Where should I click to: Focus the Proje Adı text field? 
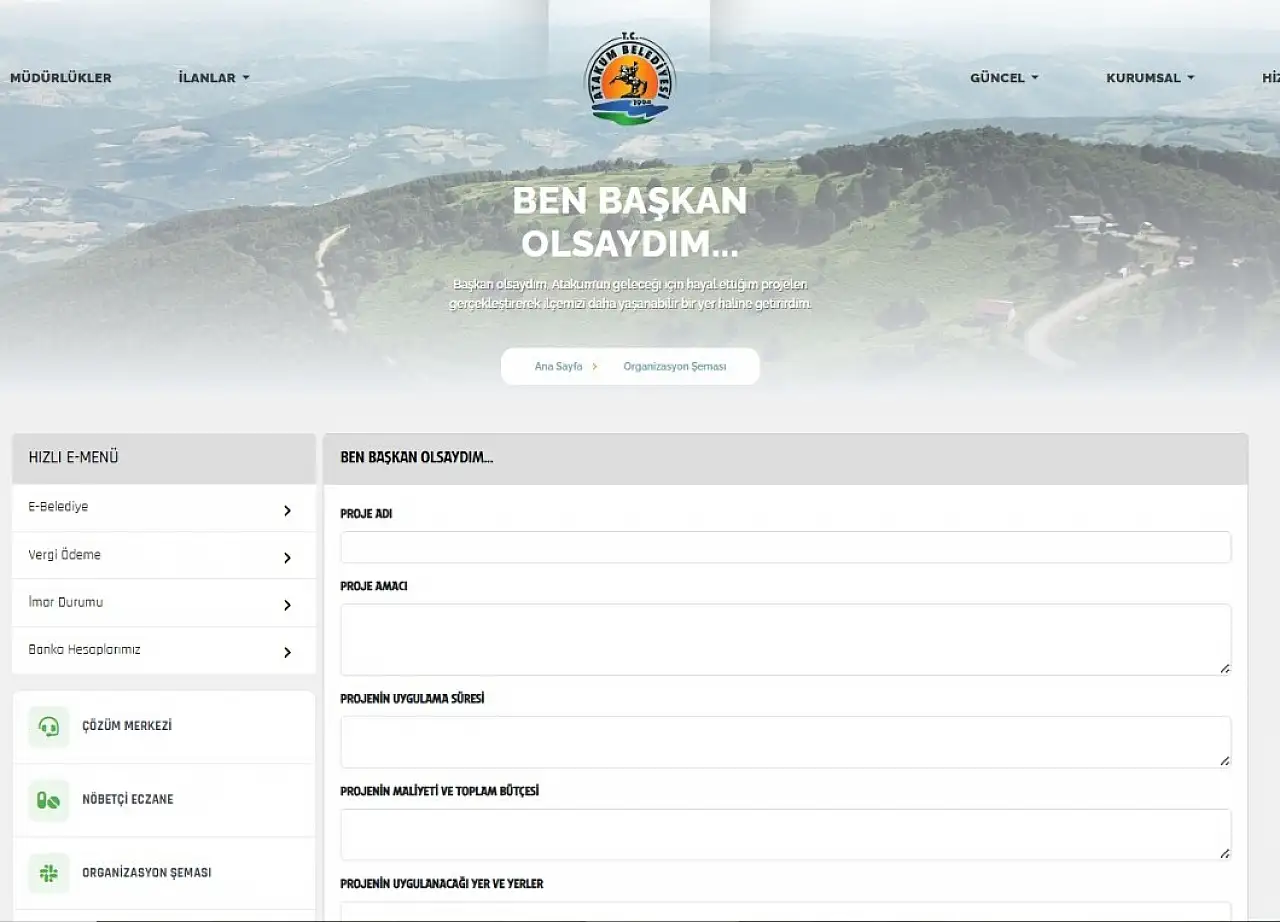[x=785, y=547]
